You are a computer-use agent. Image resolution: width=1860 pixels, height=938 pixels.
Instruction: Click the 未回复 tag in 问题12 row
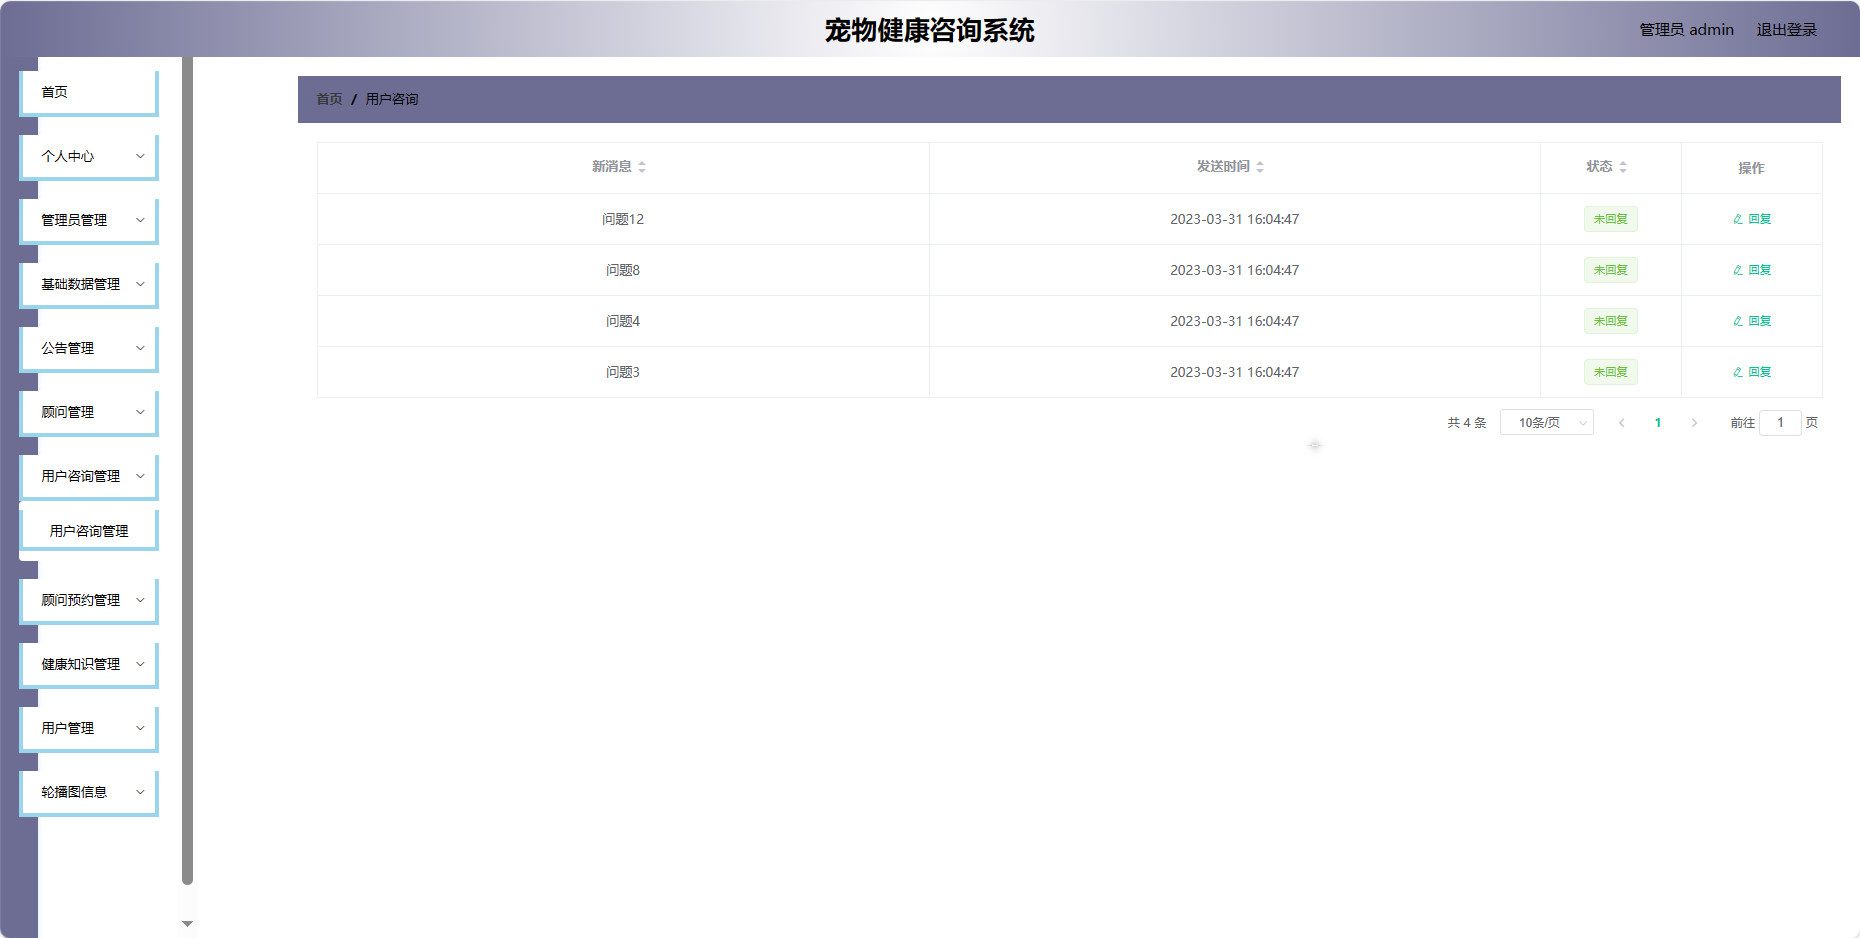pyautogui.click(x=1611, y=219)
